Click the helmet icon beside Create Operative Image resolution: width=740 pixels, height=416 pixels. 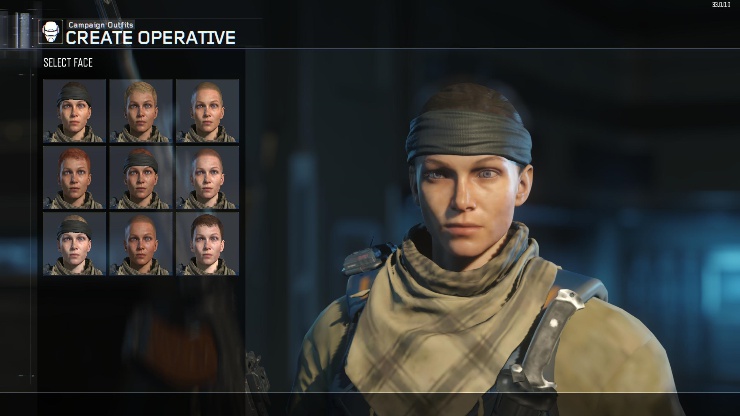(x=50, y=33)
